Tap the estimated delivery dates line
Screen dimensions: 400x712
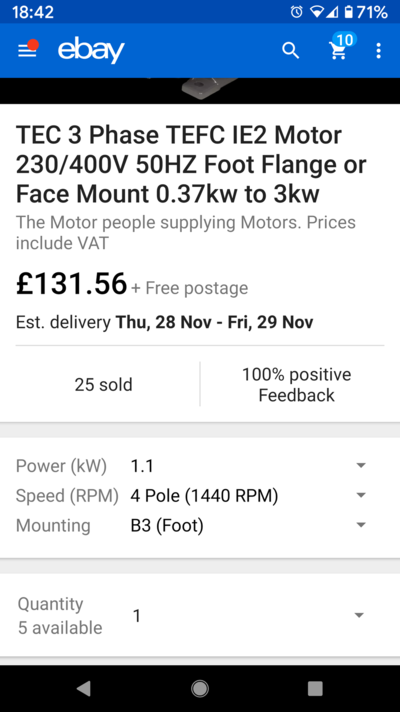[164, 322]
